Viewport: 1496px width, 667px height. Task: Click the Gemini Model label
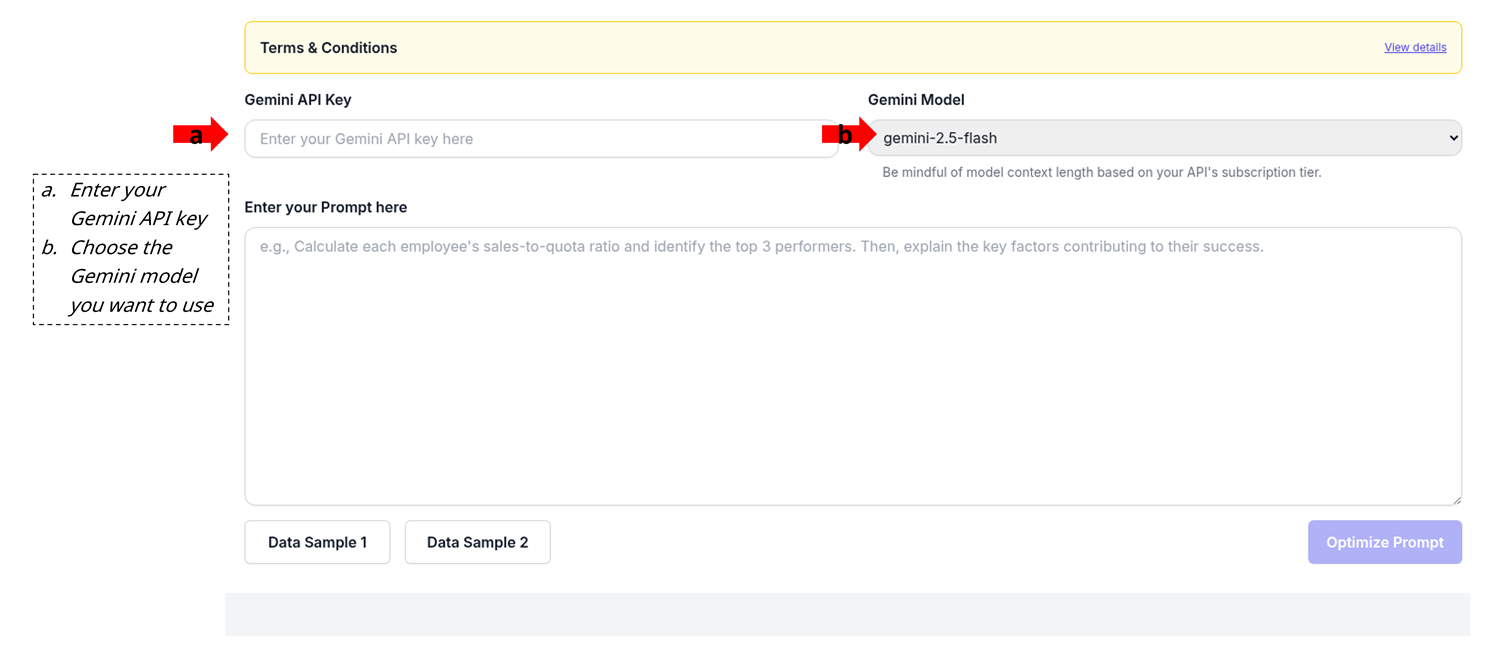915,100
